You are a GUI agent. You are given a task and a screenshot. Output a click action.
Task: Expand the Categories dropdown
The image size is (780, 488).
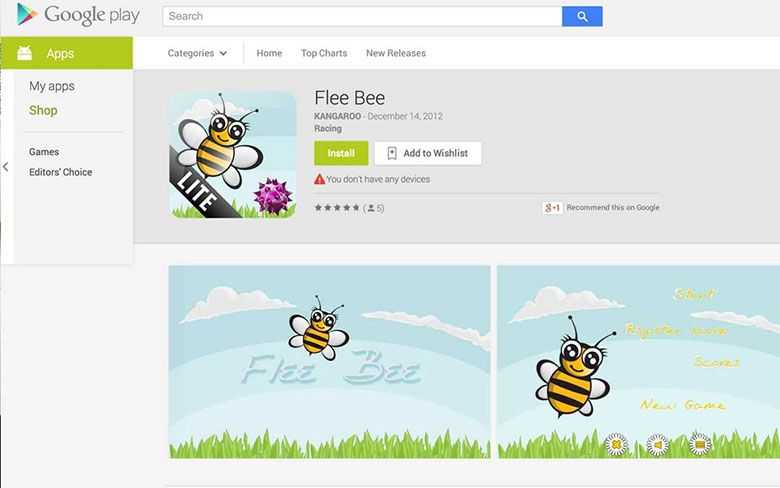(197, 53)
